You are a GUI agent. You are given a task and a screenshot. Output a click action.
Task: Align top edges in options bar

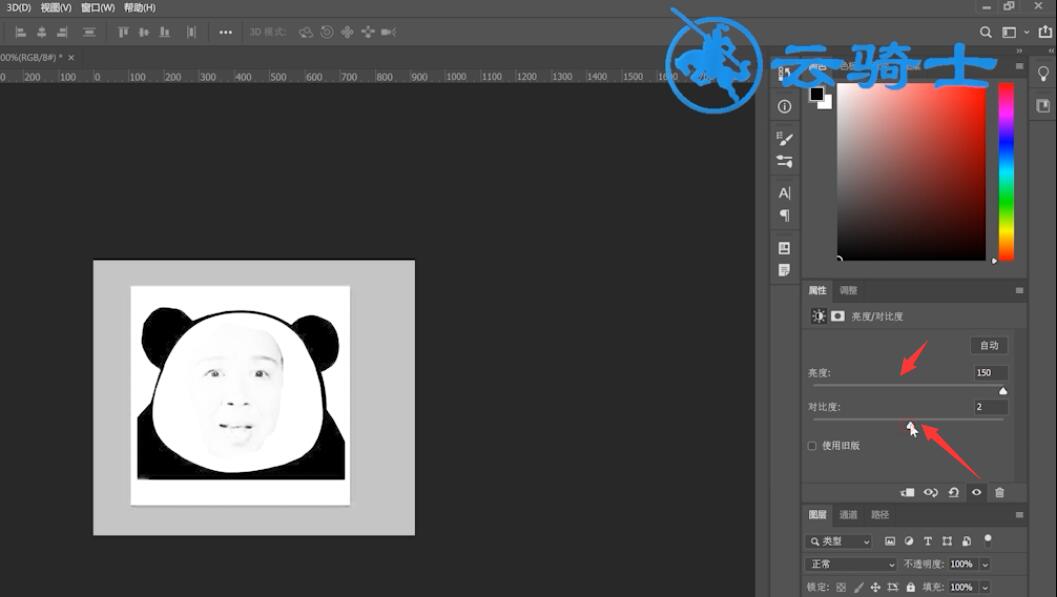pos(123,32)
